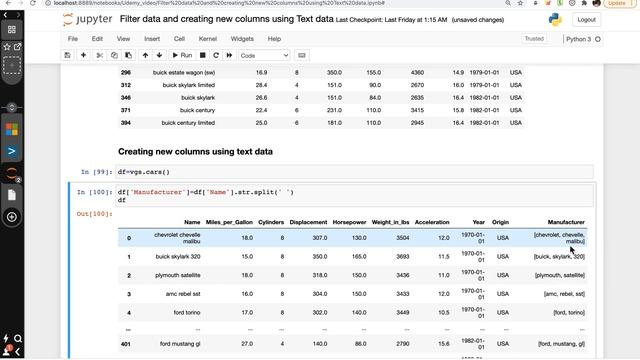The image size is (640, 360).
Task: Click the 'amc rebel sst' name cell
Action: click(183, 294)
